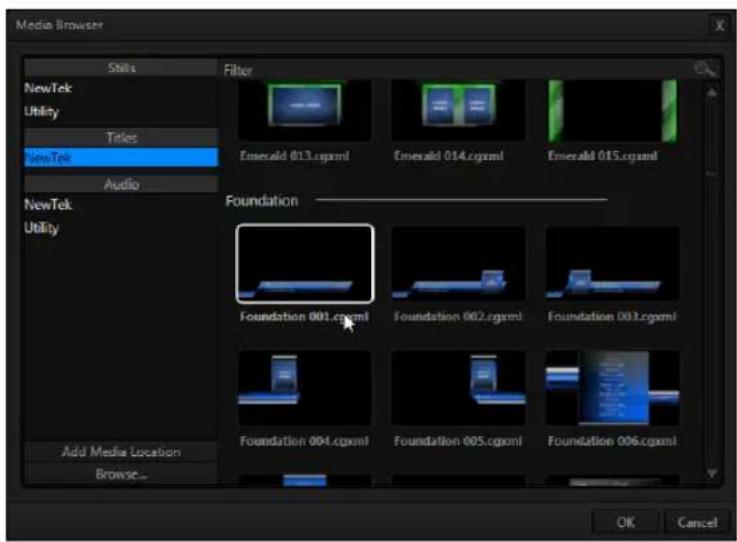Click Add Media Location button

tap(121, 452)
